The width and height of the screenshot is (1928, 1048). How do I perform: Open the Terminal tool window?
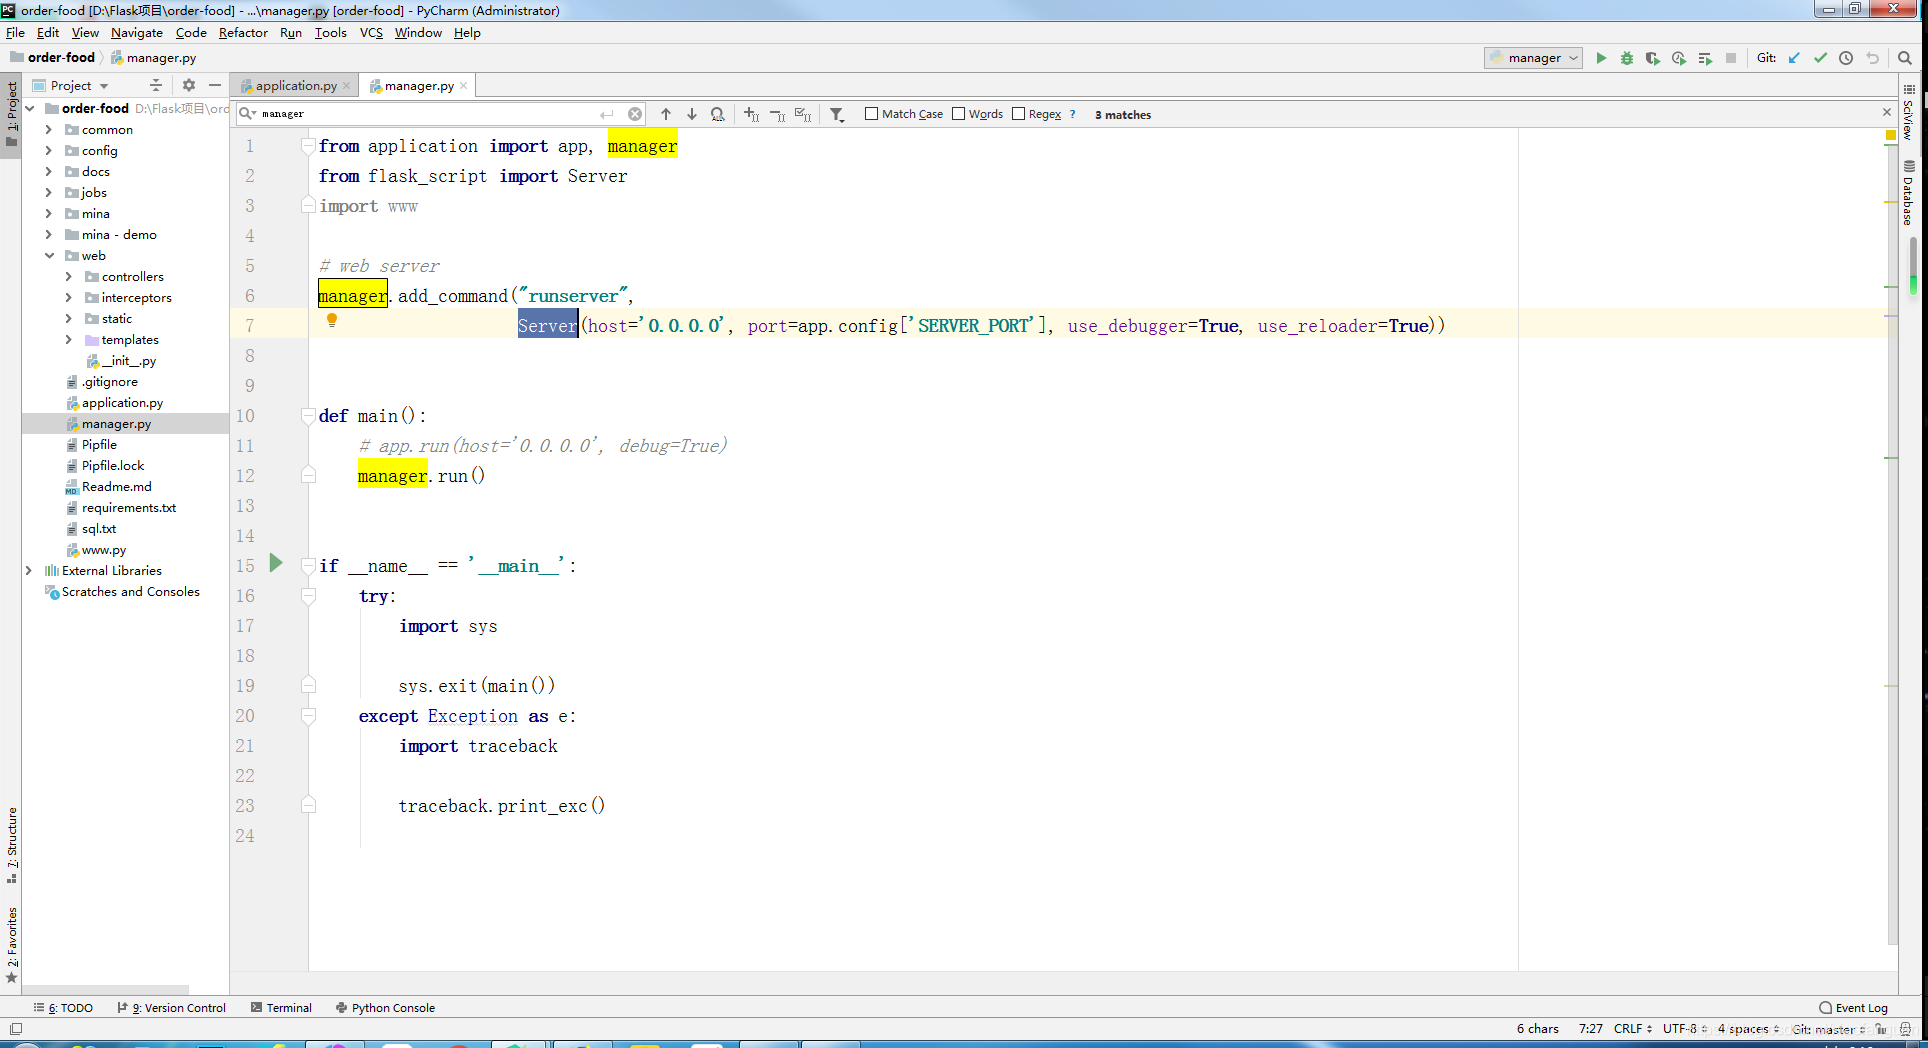coord(281,1008)
